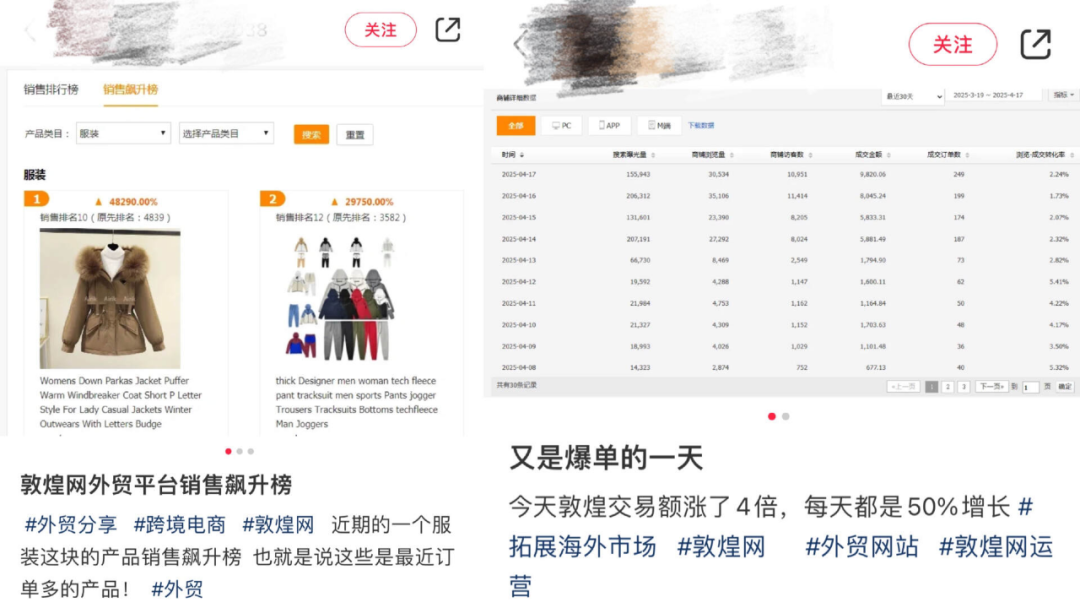Click the 下载数据 download link
This screenshot has height=608, width=1080.
pyautogui.click(x=701, y=125)
